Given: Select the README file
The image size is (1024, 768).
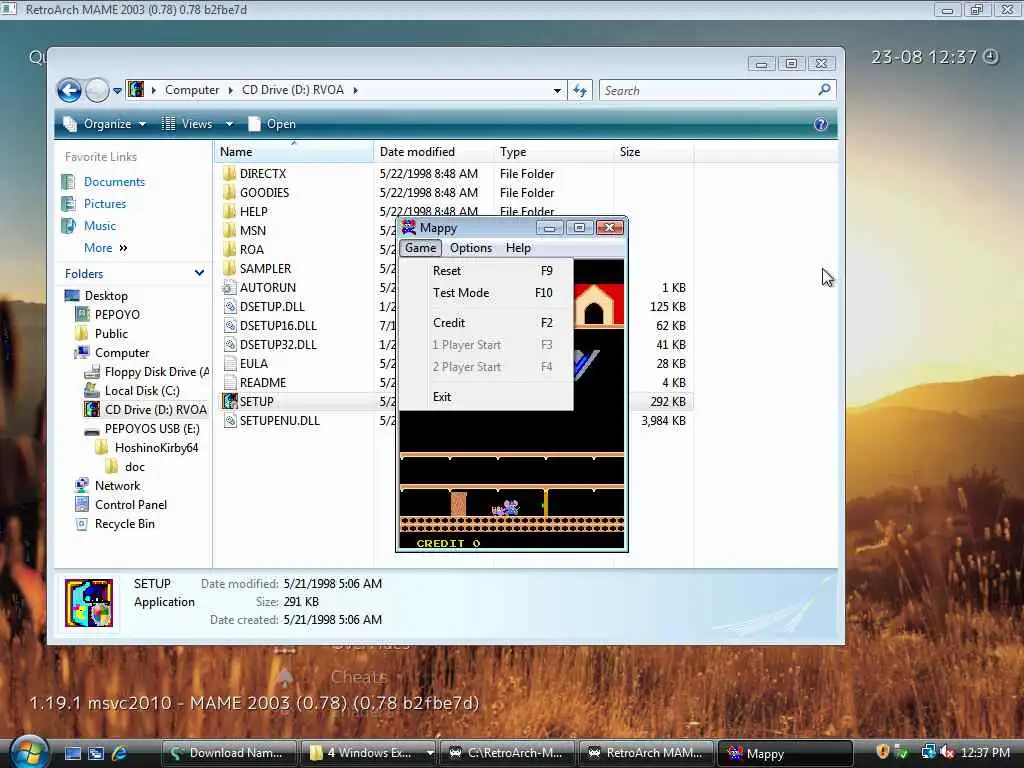Looking at the screenshot, I should (263, 383).
